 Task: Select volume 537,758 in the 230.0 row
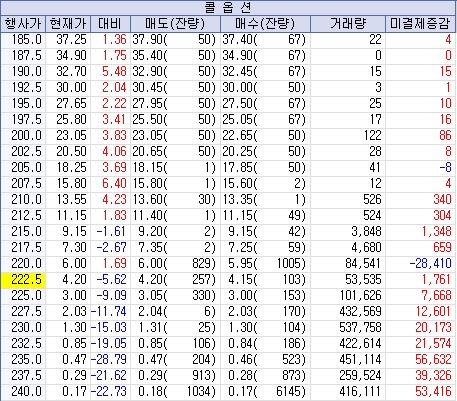[360, 327]
